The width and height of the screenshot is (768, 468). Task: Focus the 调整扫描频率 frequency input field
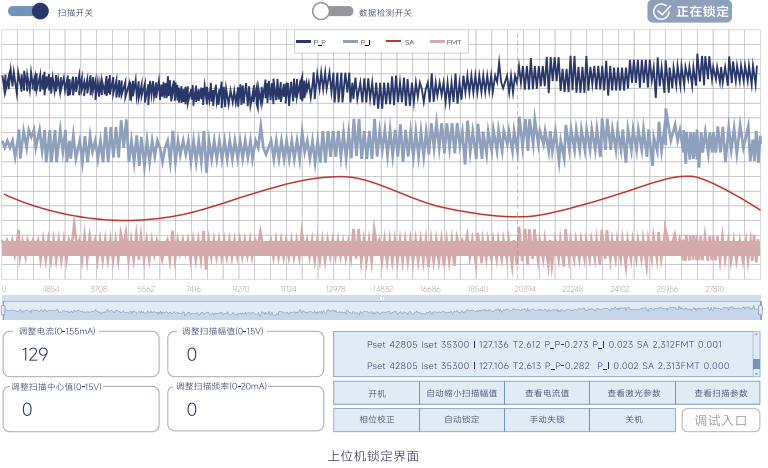pos(245,408)
